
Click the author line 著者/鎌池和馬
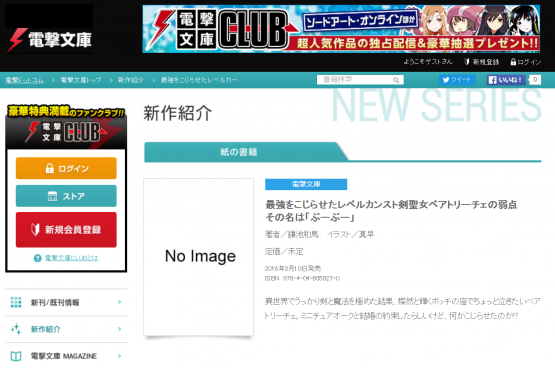(x=292, y=234)
